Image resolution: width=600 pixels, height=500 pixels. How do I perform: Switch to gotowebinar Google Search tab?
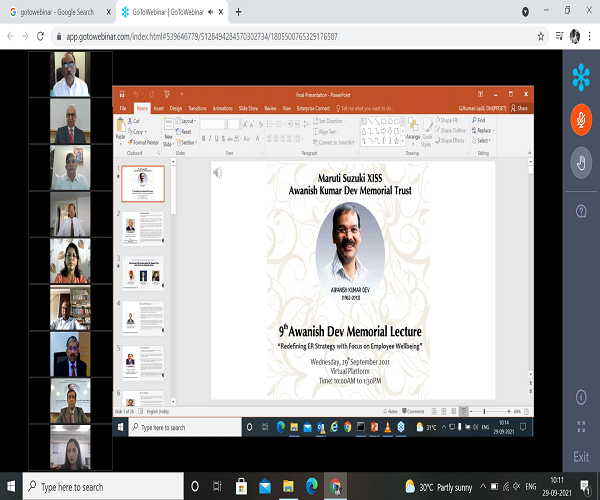[x=57, y=12]
